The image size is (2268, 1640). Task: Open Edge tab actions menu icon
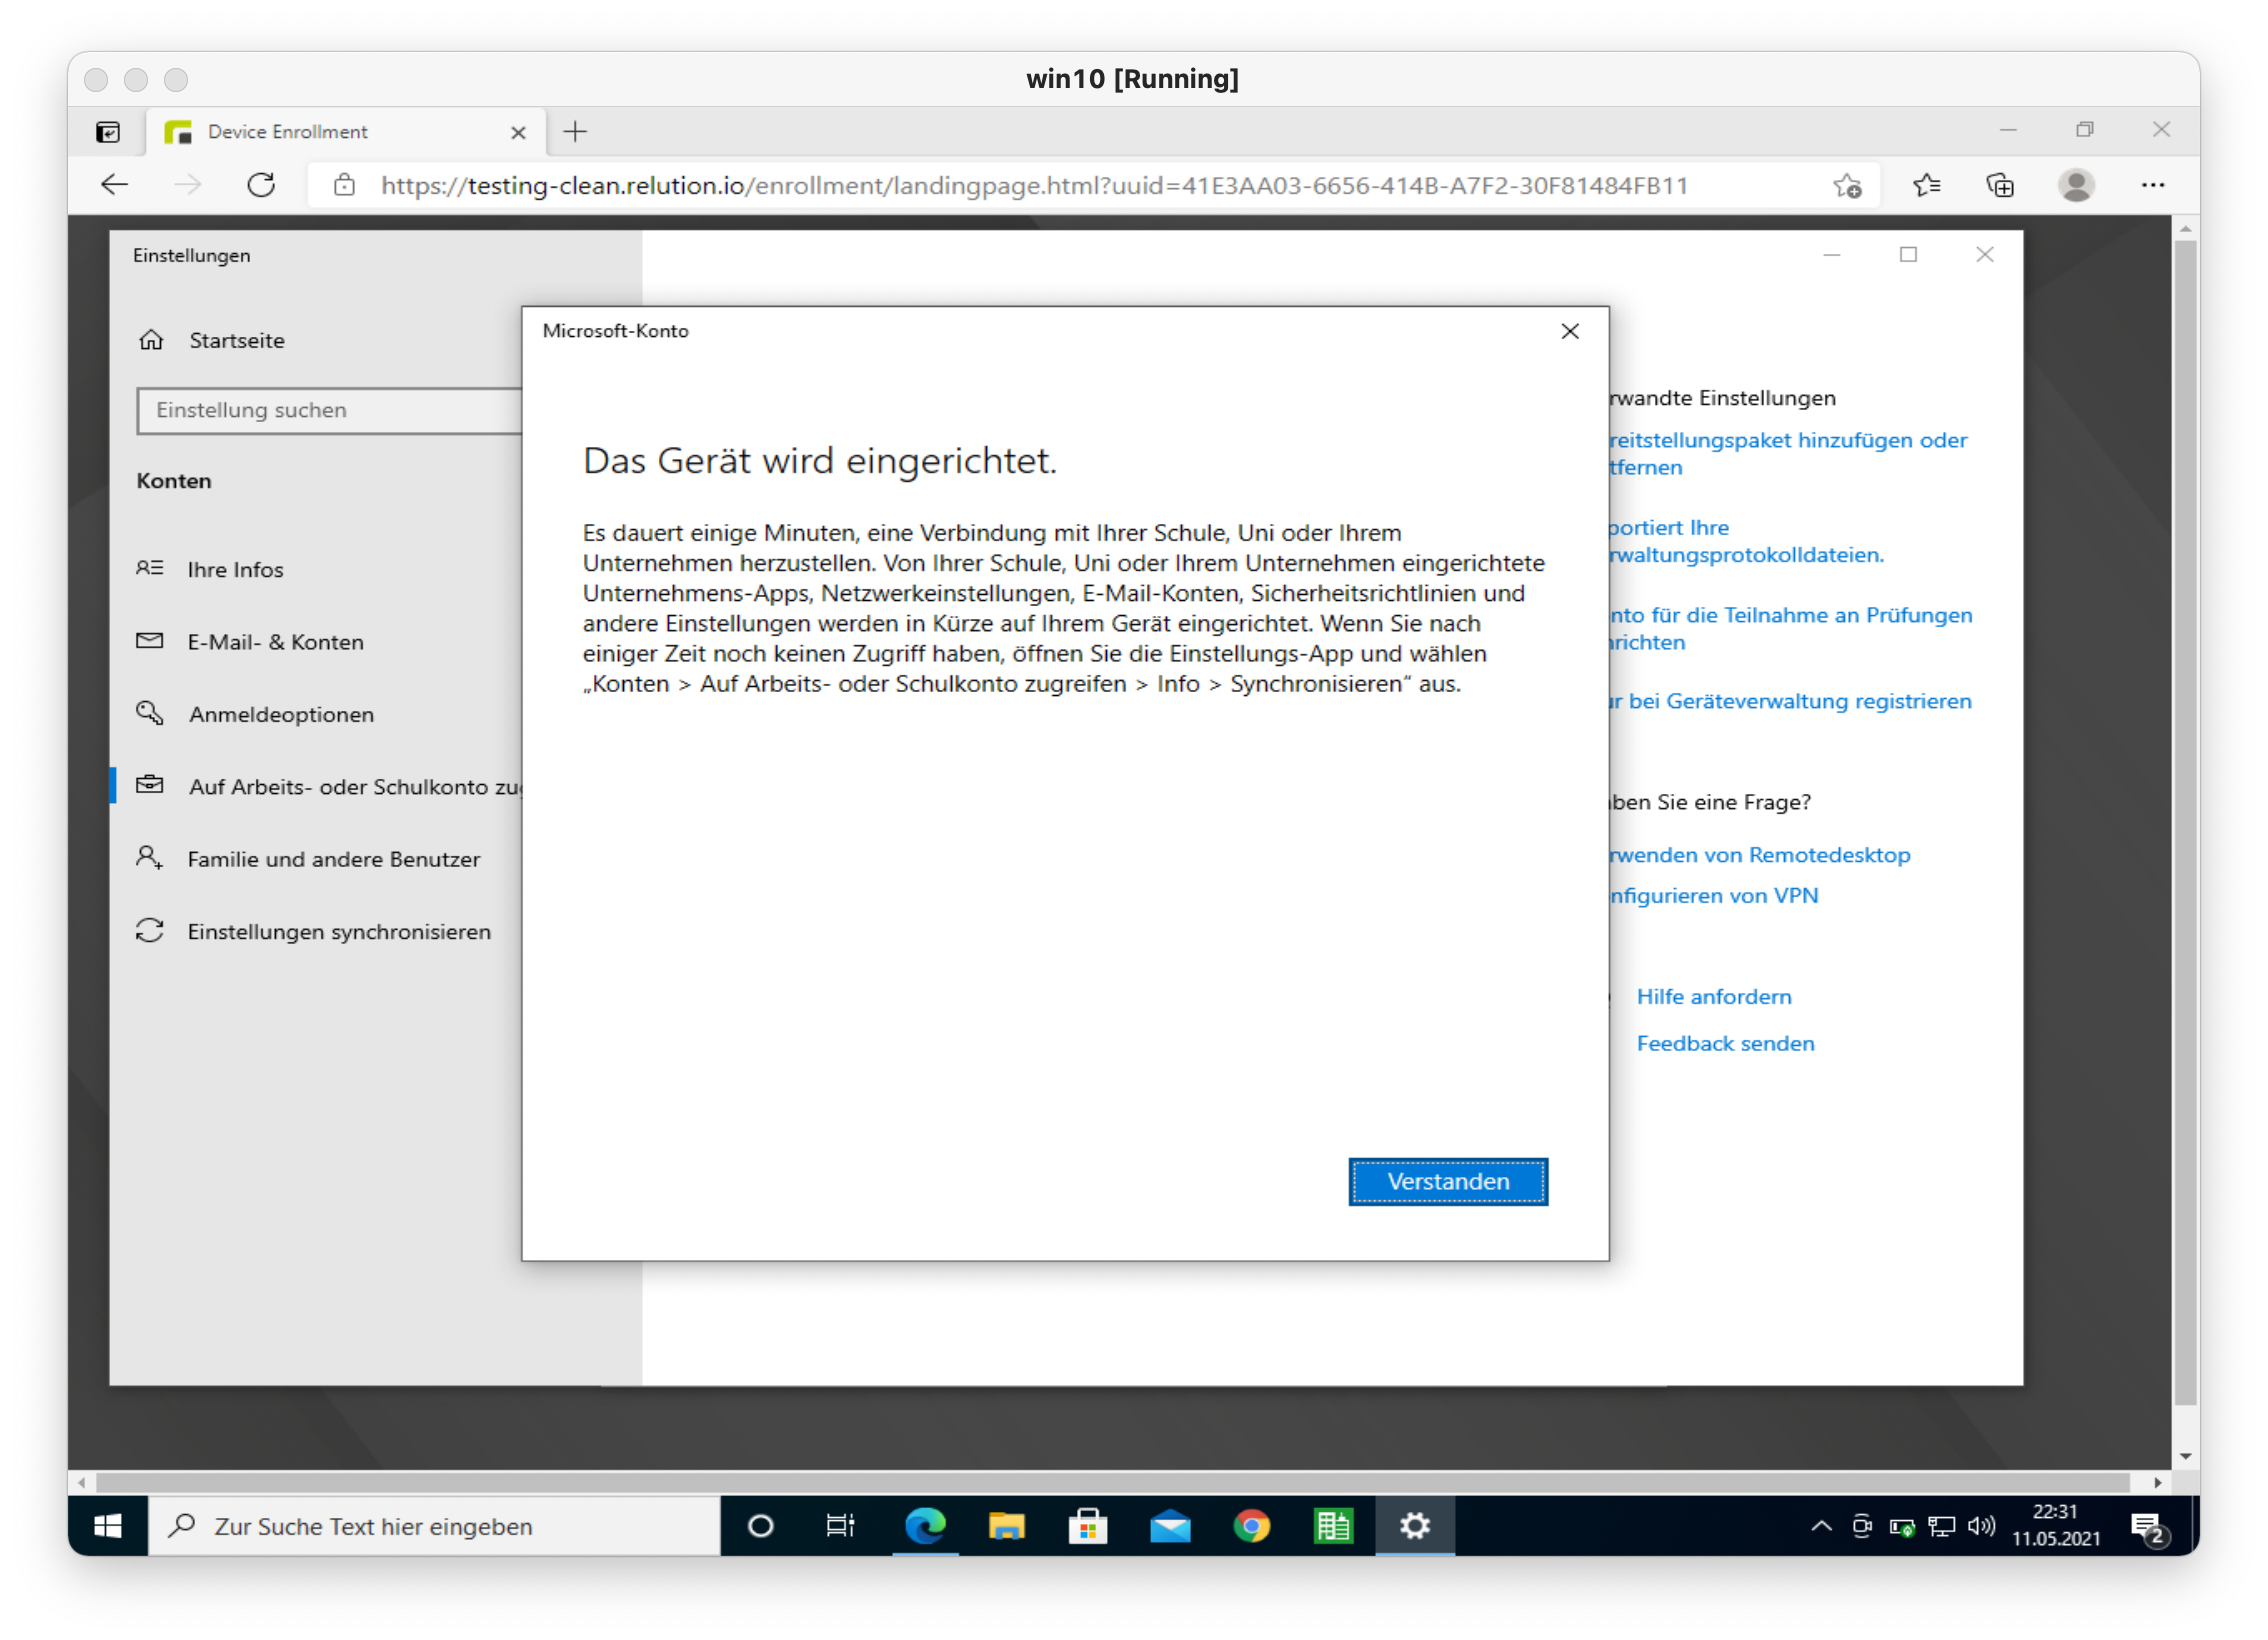click(108, 132)
